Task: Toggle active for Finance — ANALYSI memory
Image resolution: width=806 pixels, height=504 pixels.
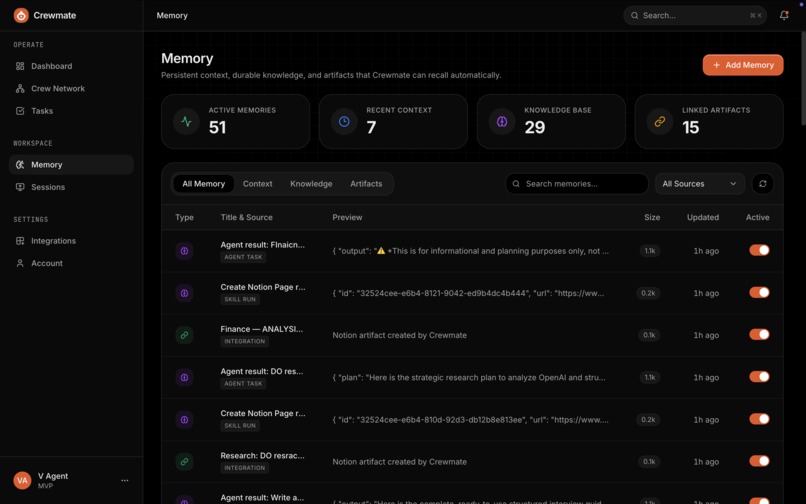Action: tap(759, 334)
